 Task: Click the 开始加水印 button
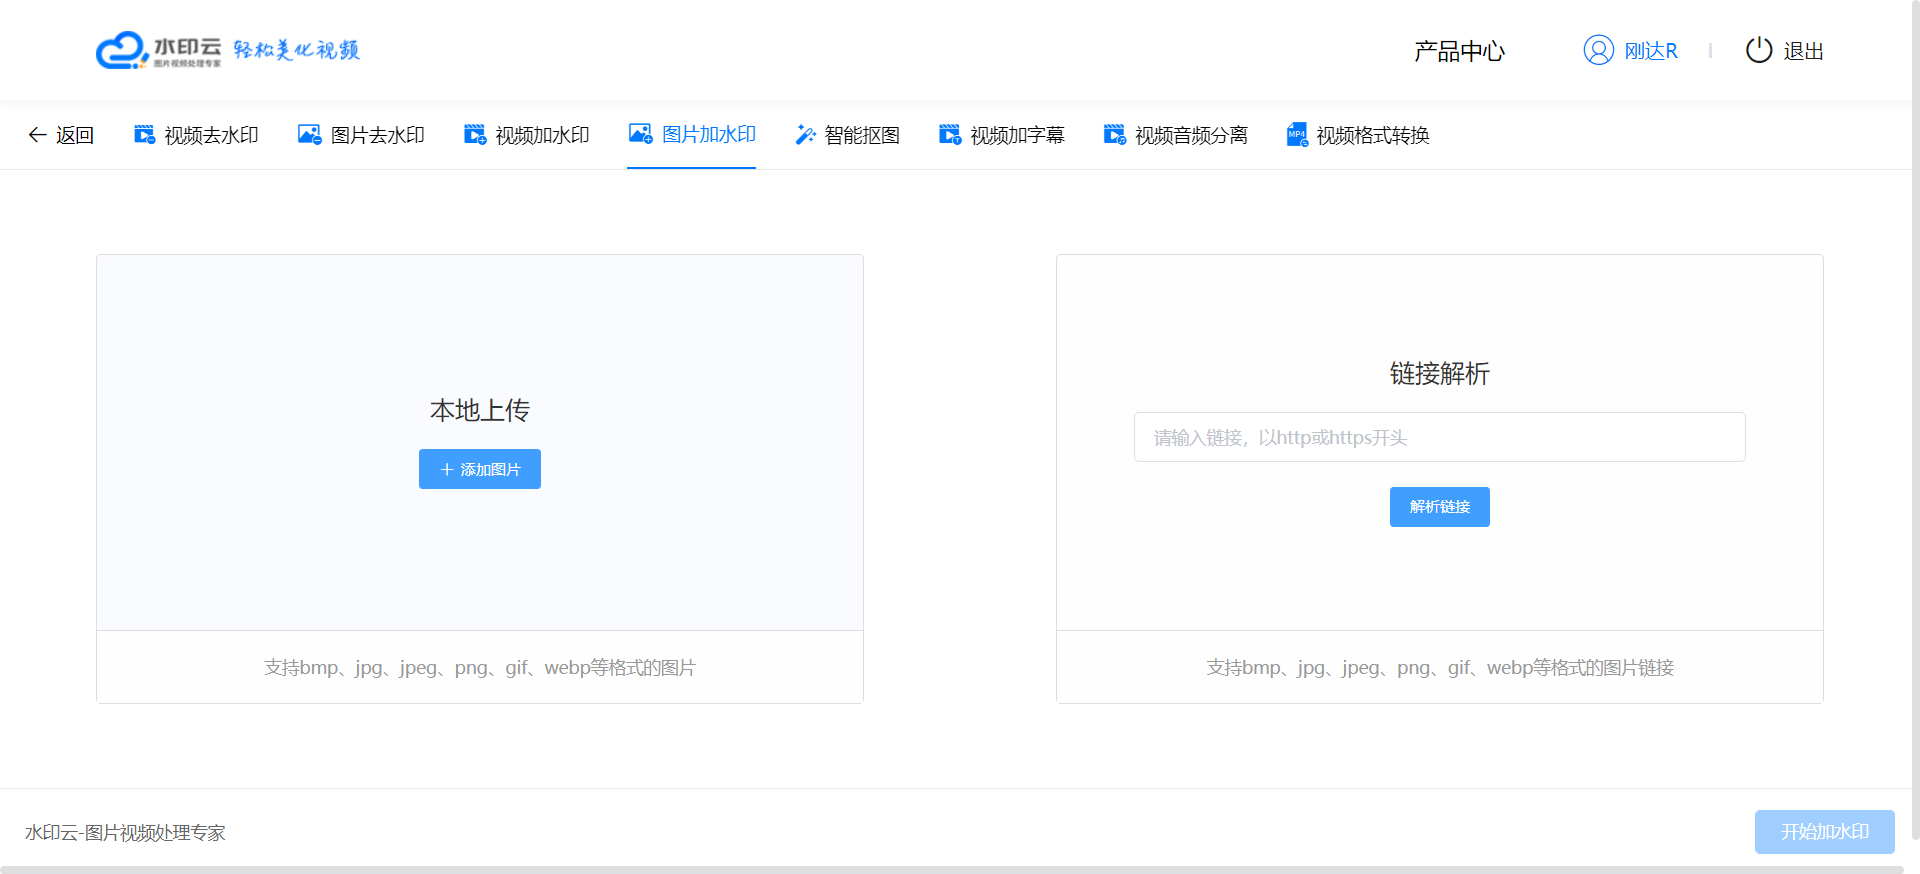click(1824, 832)
